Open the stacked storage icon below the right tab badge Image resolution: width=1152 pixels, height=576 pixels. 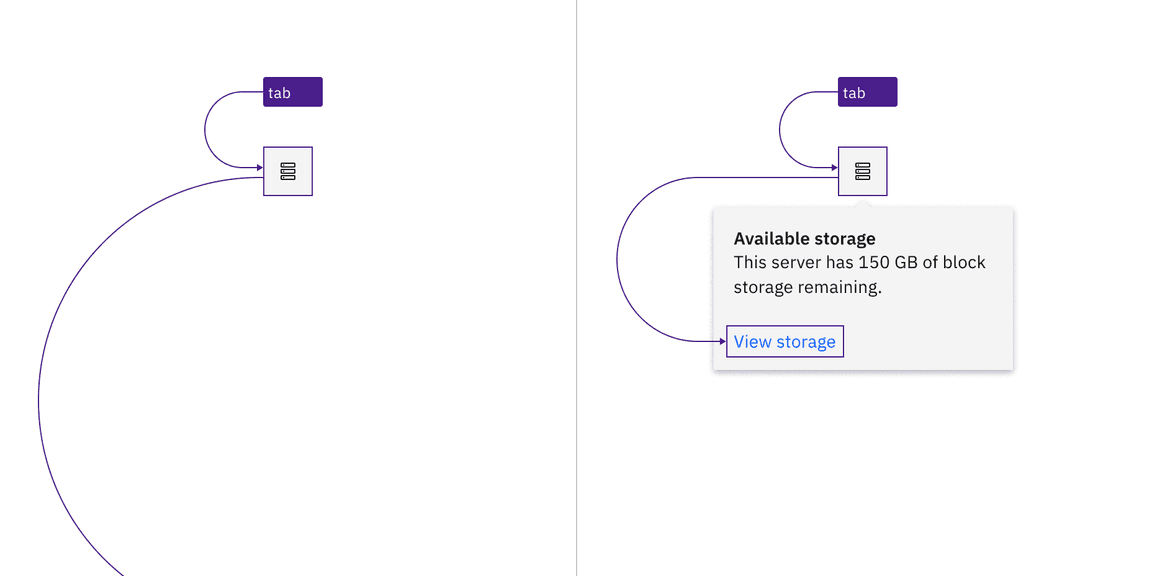(862, 170)
